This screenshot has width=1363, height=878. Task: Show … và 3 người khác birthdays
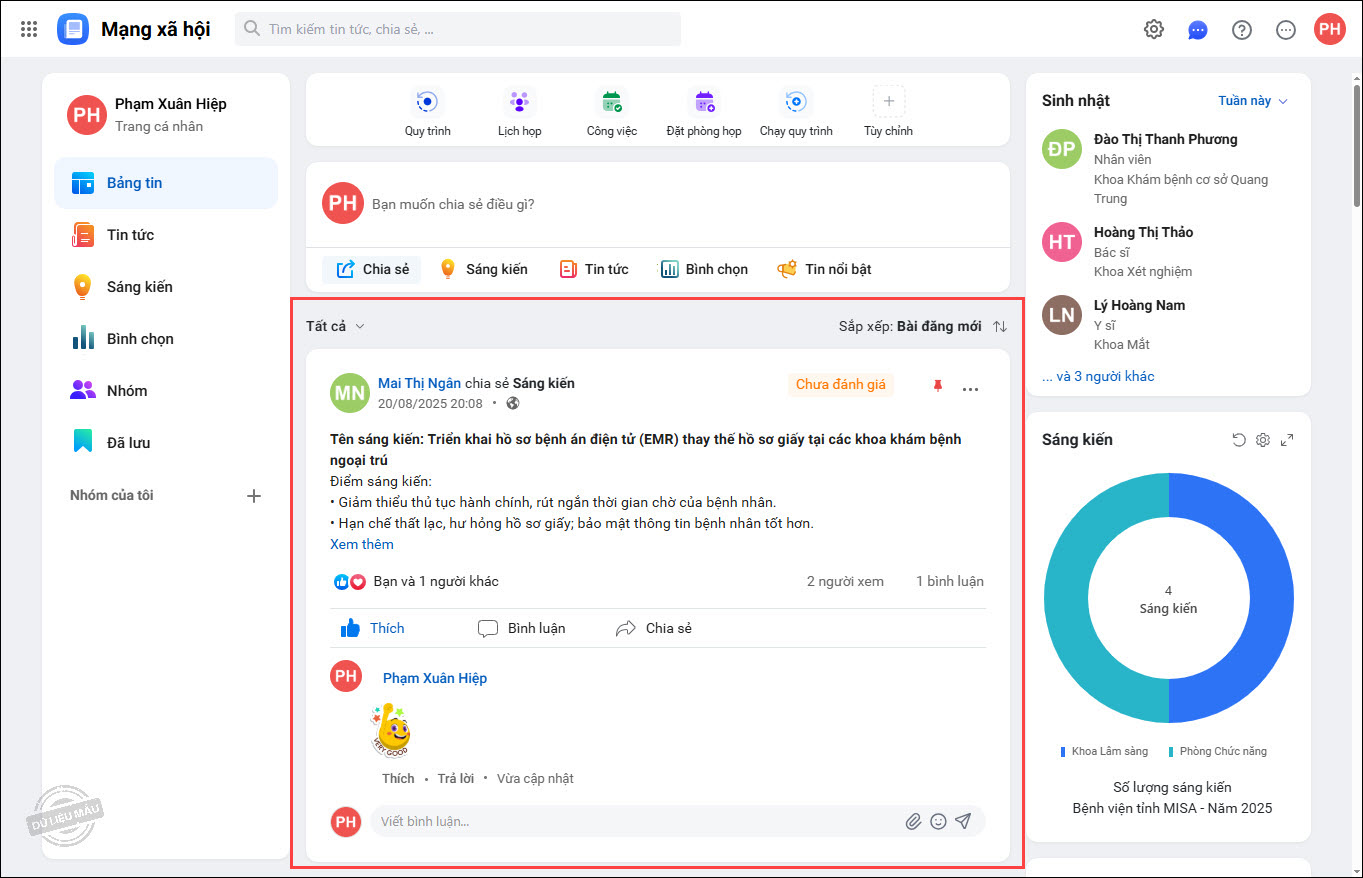(x=1098, y=377)
